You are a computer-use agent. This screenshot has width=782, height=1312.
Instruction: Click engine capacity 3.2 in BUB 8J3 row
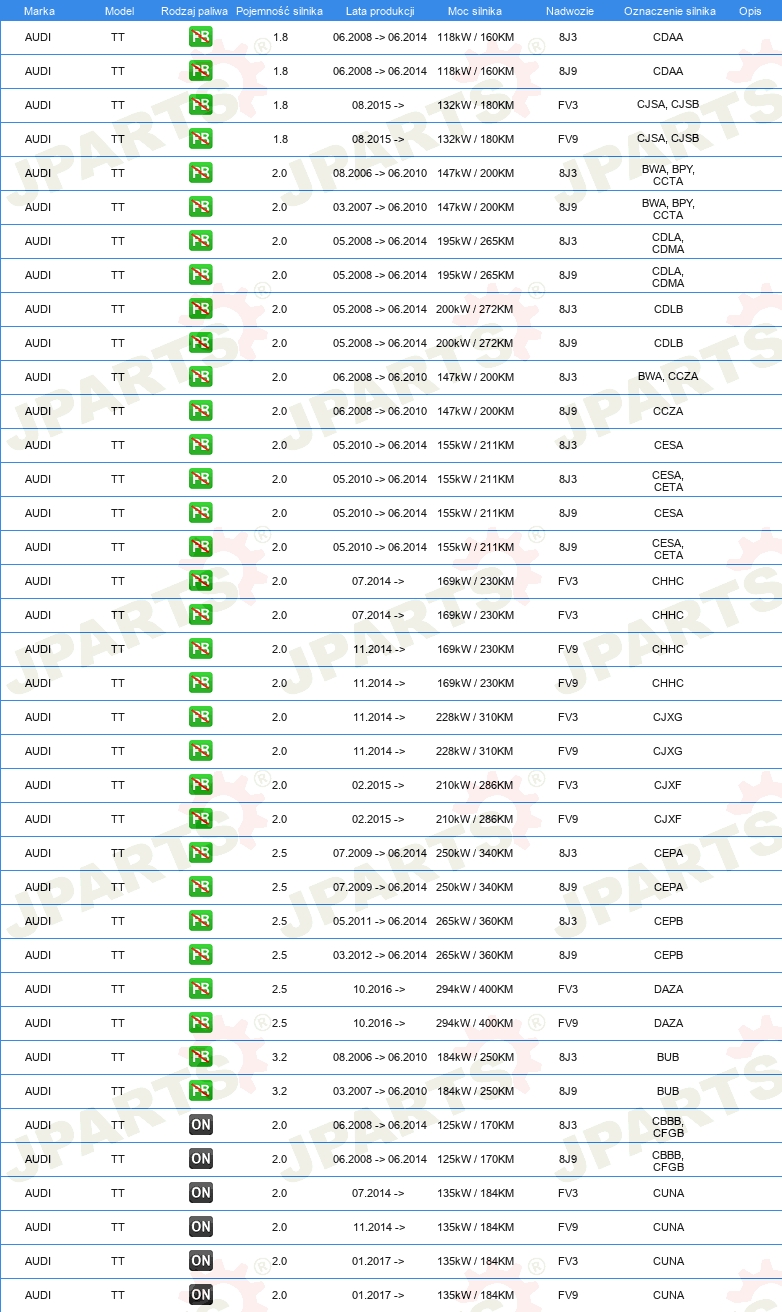pos(280,1057)
